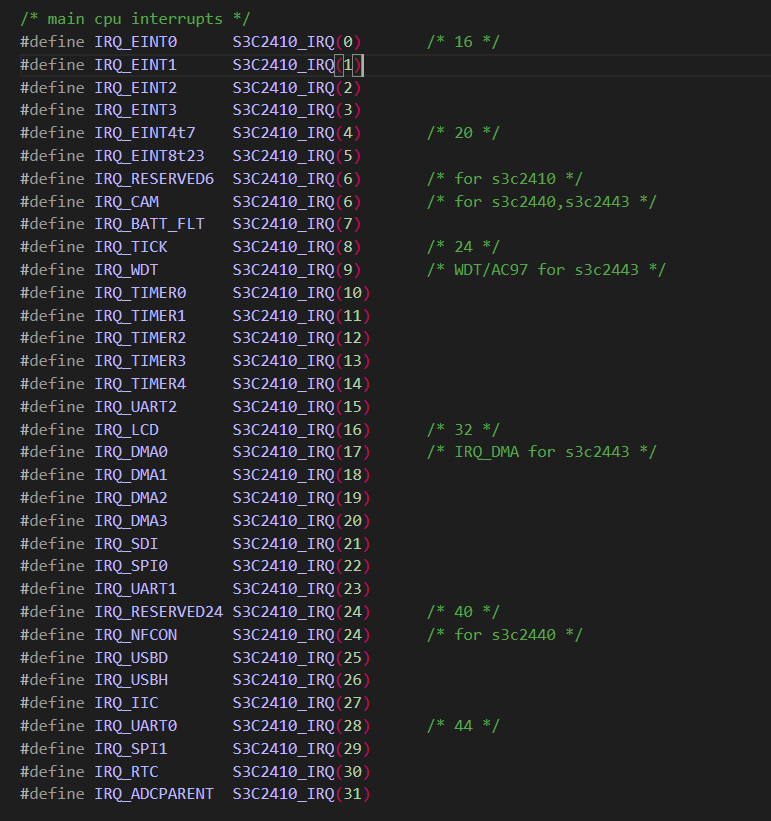
Task: Select IRQ_WDT macro name
Action: tap(127, 270)
